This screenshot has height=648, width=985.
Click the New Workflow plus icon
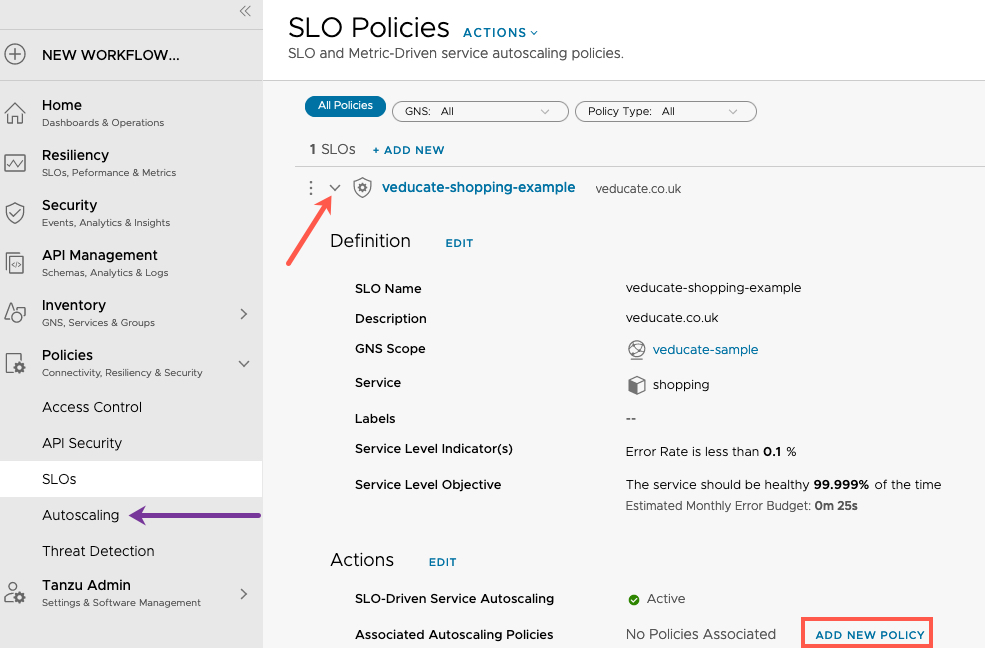15,55
